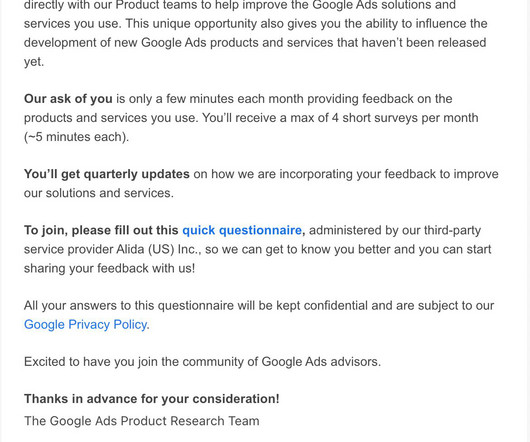Click the "To join, please fill out this" text
Viewport: 530px width, 442px height.
[x=101, y=230]
